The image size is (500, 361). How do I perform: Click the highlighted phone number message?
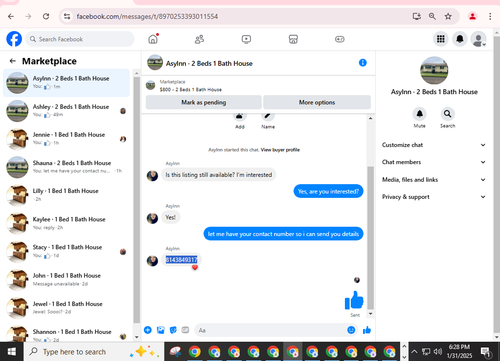point(181,260)
